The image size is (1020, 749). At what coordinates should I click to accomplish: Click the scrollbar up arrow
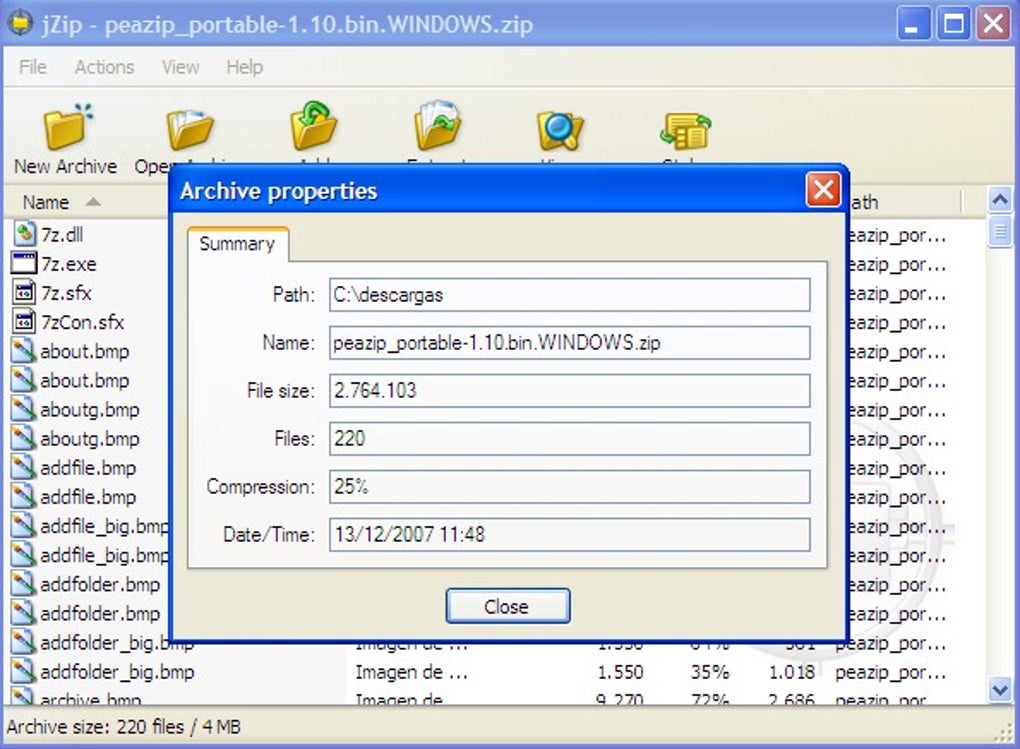click(x=1000, y=199)
